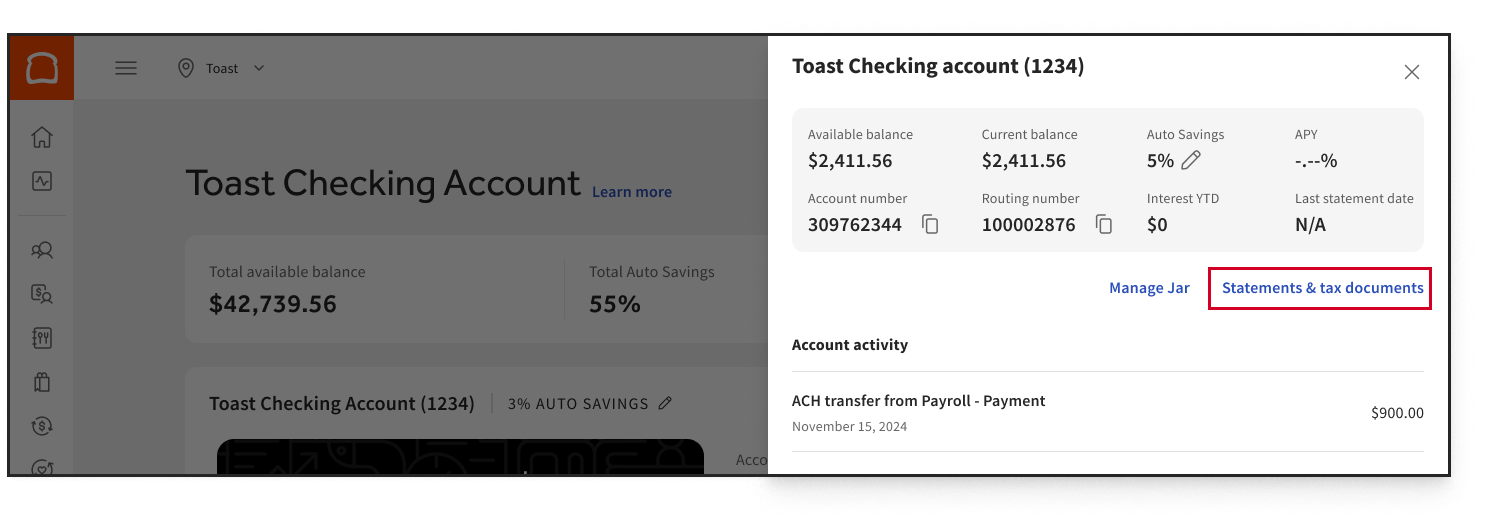Image resolution: width=1492 pixels, height=528 pixels.
Task: Open the menus fork-and-knife sidebar icon
Action: tap(42, 338)
